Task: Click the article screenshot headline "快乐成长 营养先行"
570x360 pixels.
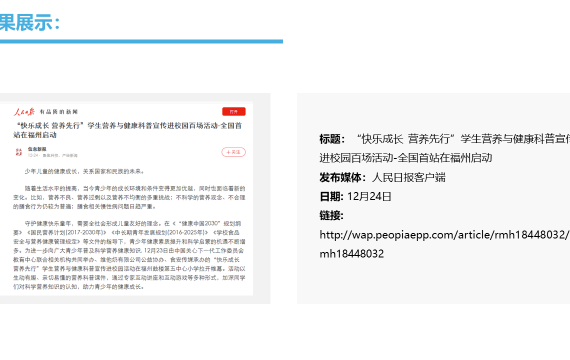Action: tap(128, 130)
